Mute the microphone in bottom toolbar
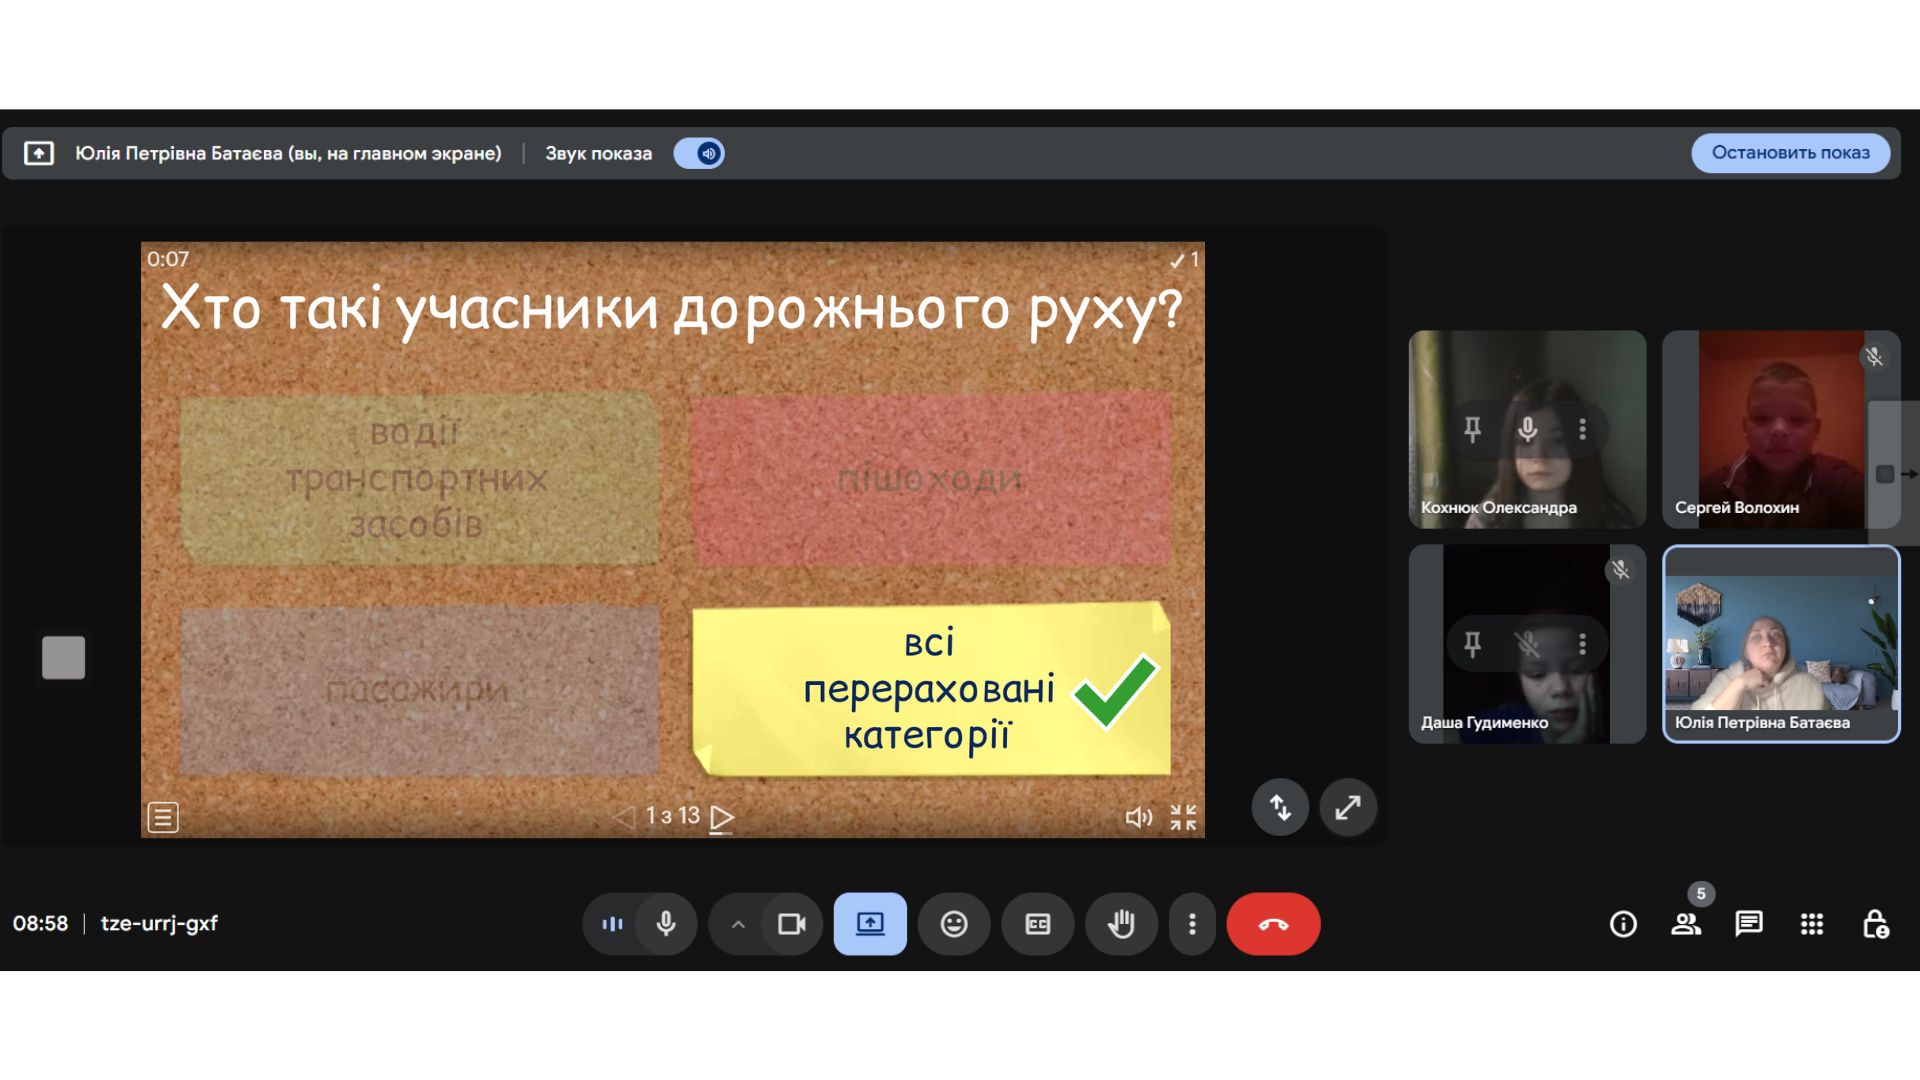 click(x=666, y=924)
